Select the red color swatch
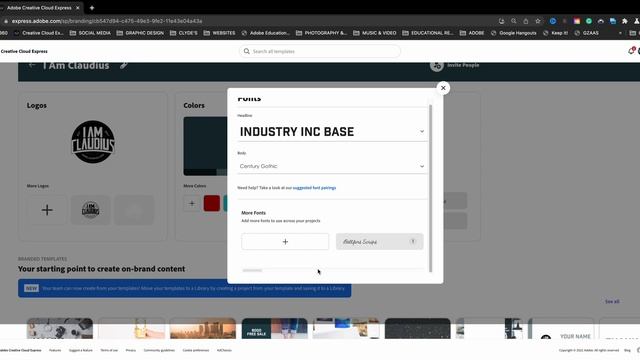The width and height of the screenshot is (640, 360). pos(211,203)
